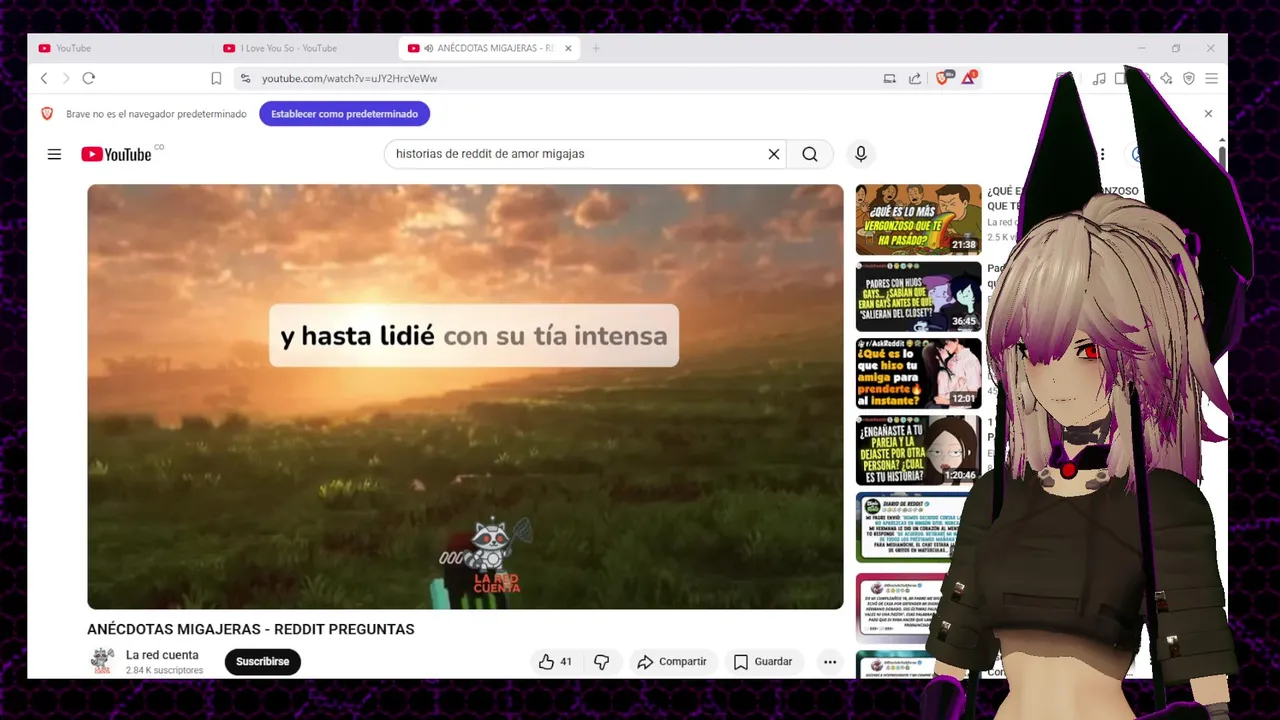Go back to the previous page
Screen dimensions: 1280x720
click(x=44, y=78)
